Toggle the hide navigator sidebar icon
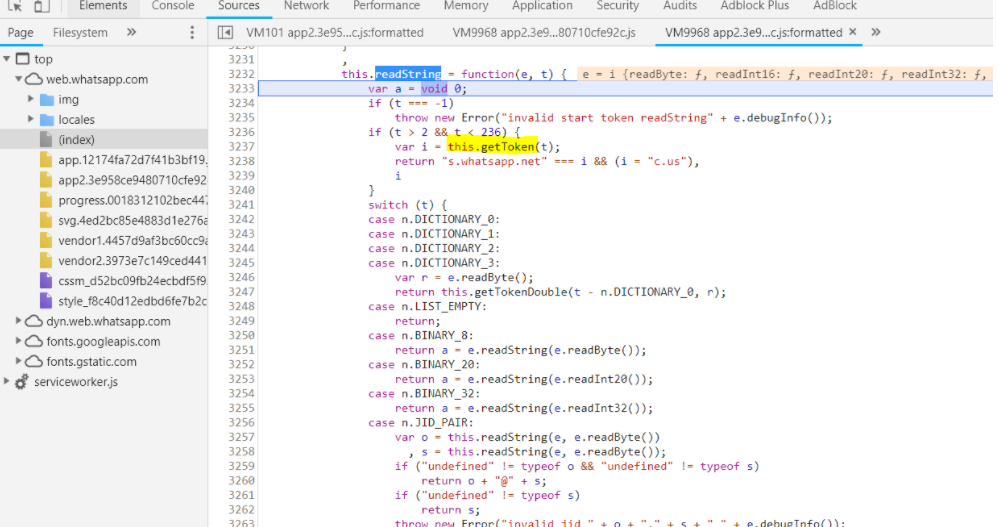 (225, 32)
